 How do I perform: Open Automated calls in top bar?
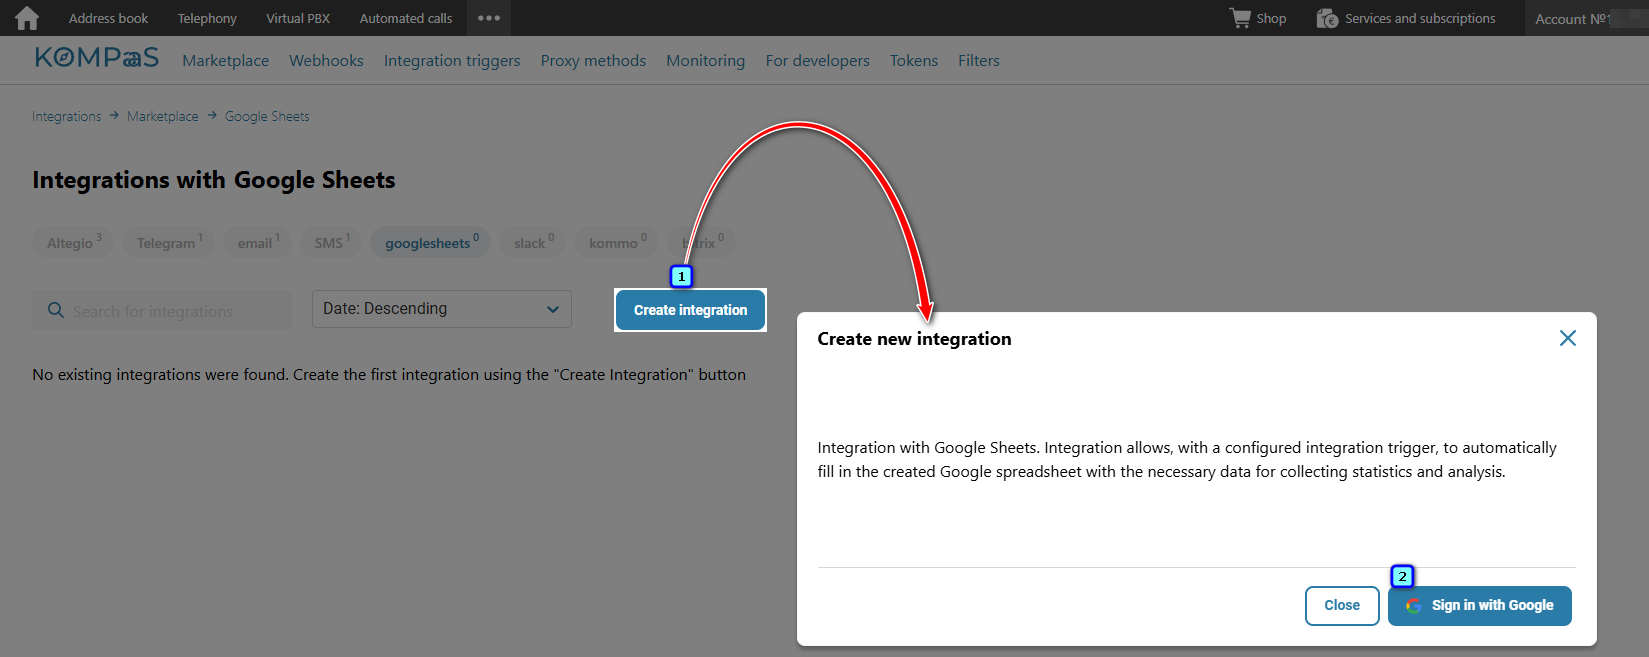406,18
